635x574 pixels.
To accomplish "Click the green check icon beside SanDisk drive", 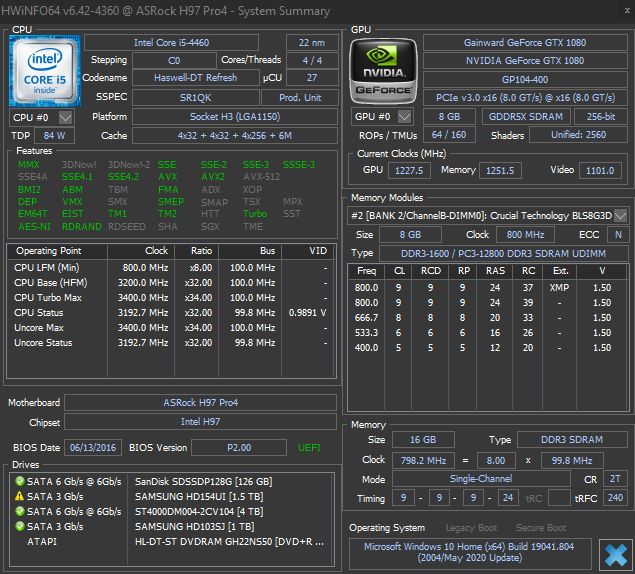I will point(19,481).
